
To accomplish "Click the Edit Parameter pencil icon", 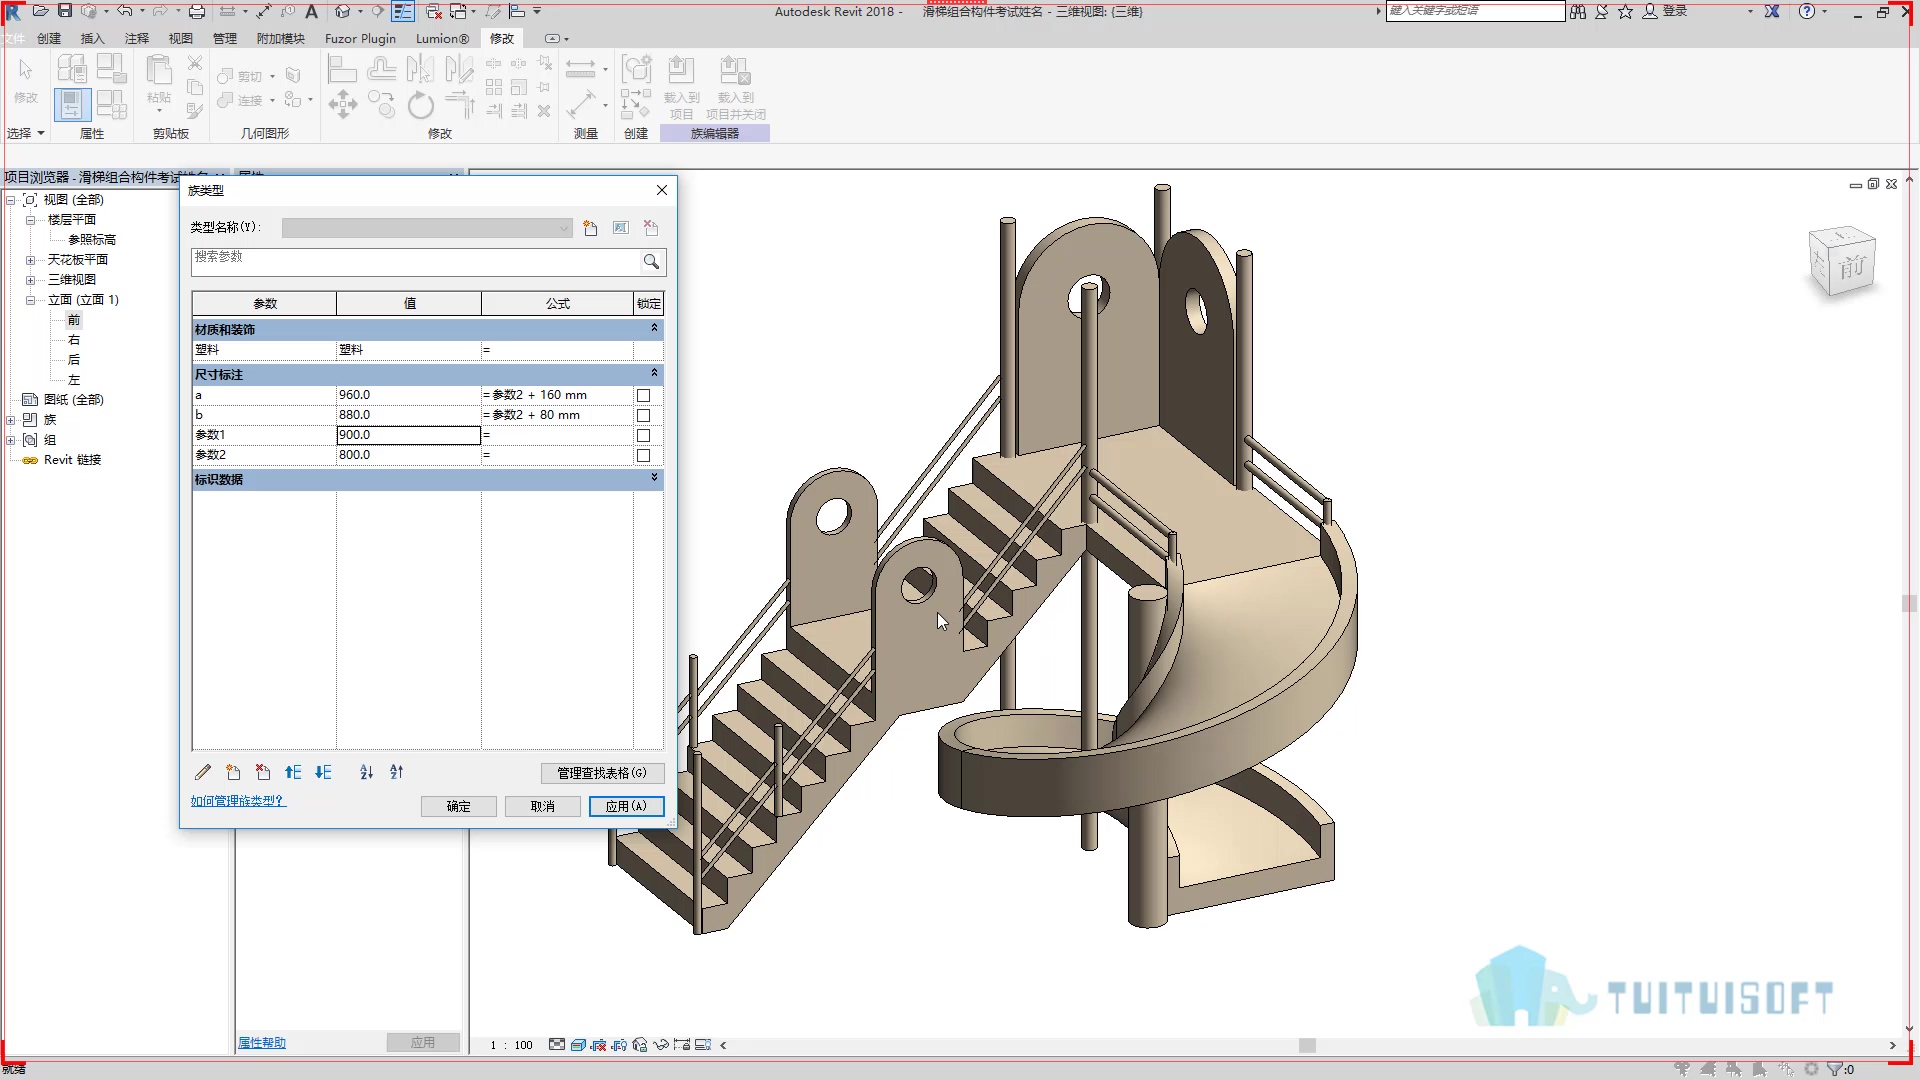I will [x=203, y=772].
